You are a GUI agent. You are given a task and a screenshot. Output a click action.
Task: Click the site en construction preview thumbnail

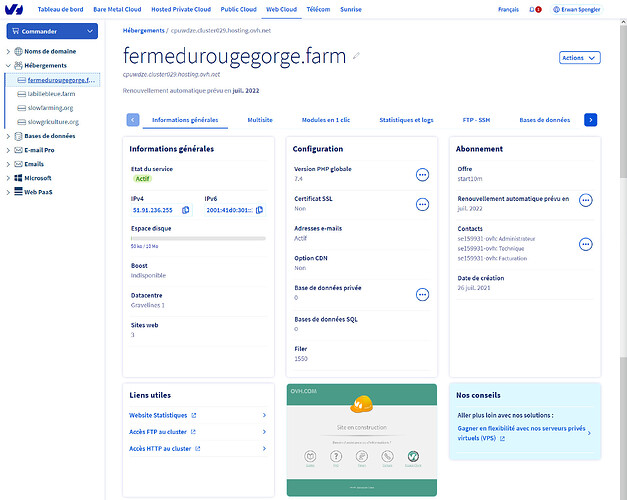click(362, 440)
